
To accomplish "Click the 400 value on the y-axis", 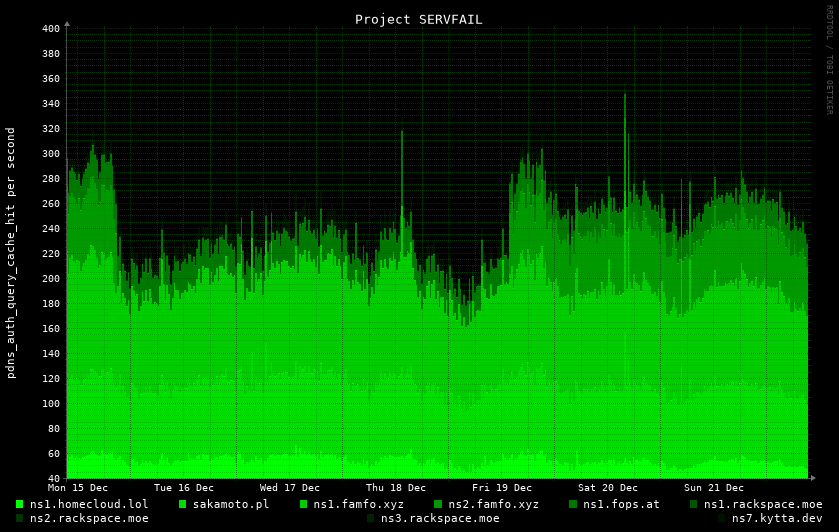I will [x=51, y=29].
